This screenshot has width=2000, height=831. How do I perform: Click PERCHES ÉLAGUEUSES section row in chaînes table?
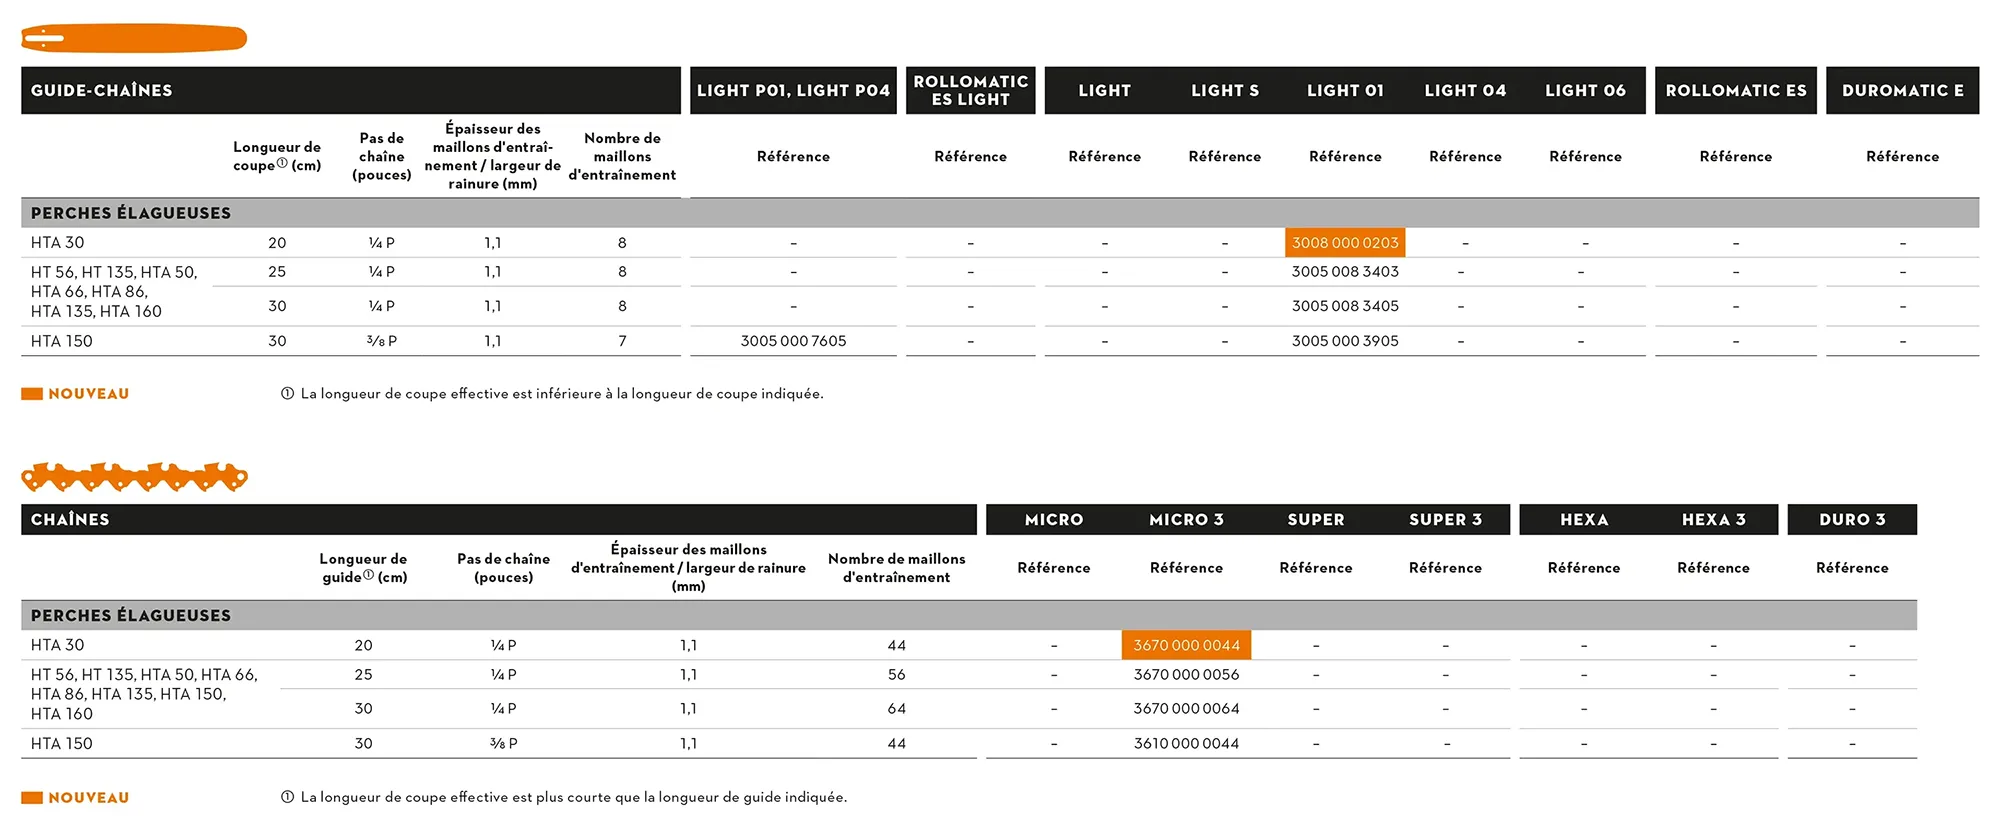pyautogui.click(x=969, y=616)
